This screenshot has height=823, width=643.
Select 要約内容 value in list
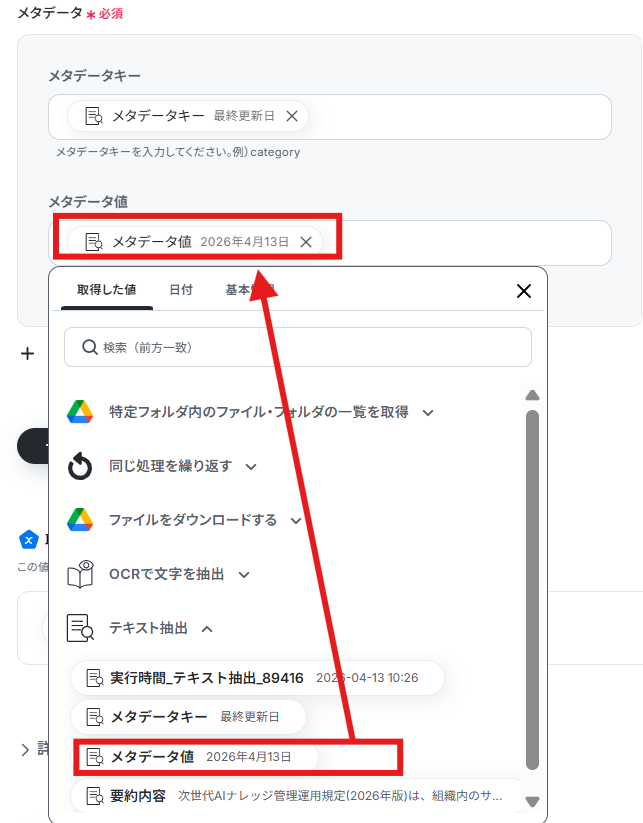[297, 796]
